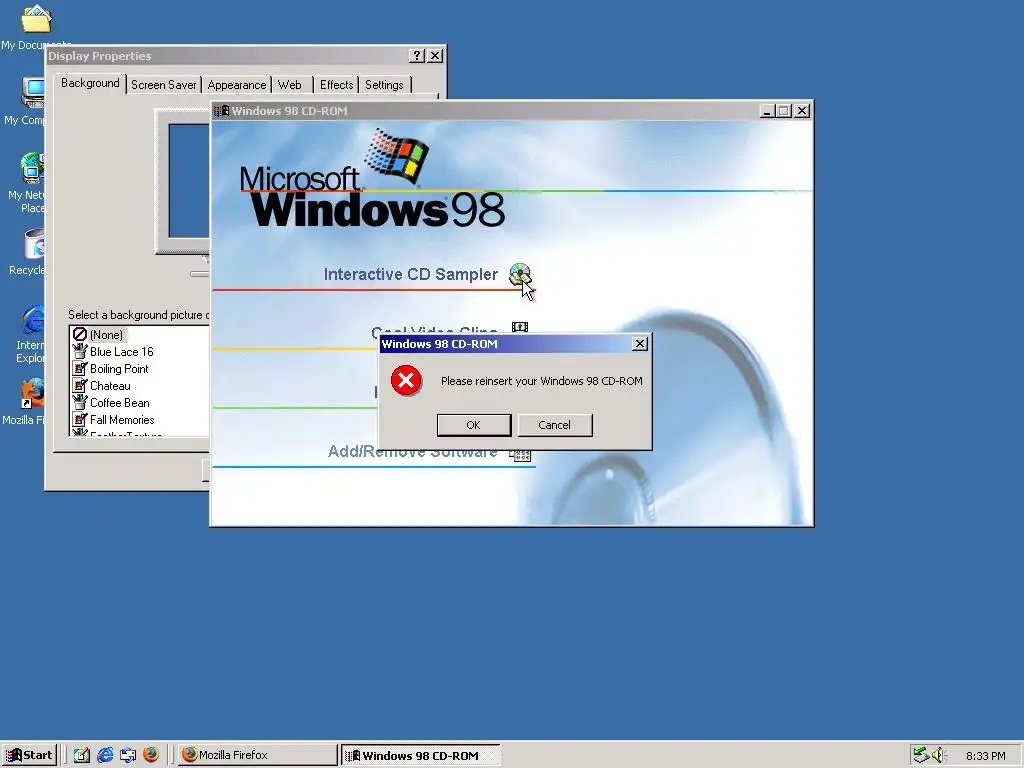Viewport: 1024px width, 768px height.
Task: Open Interactive CD Sampler link
Action: click(x=411, y=274)
